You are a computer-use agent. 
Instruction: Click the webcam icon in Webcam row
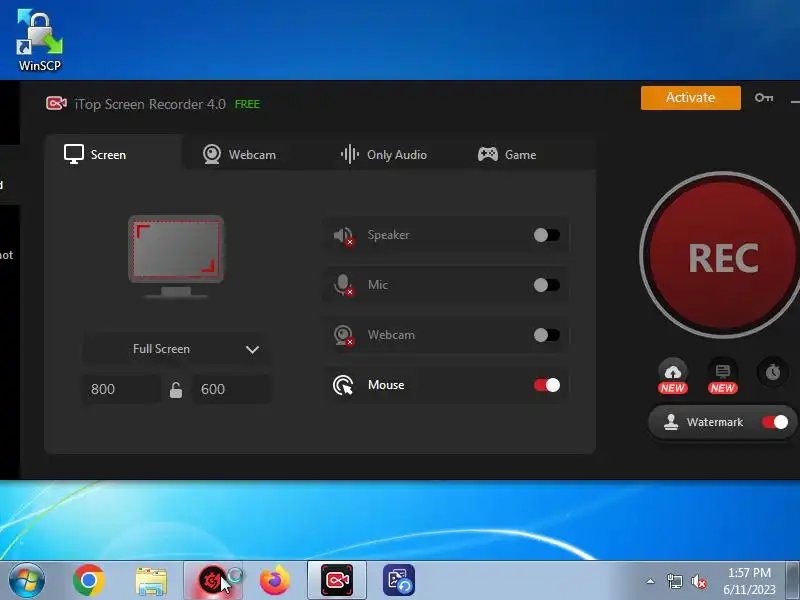[343, 335]
